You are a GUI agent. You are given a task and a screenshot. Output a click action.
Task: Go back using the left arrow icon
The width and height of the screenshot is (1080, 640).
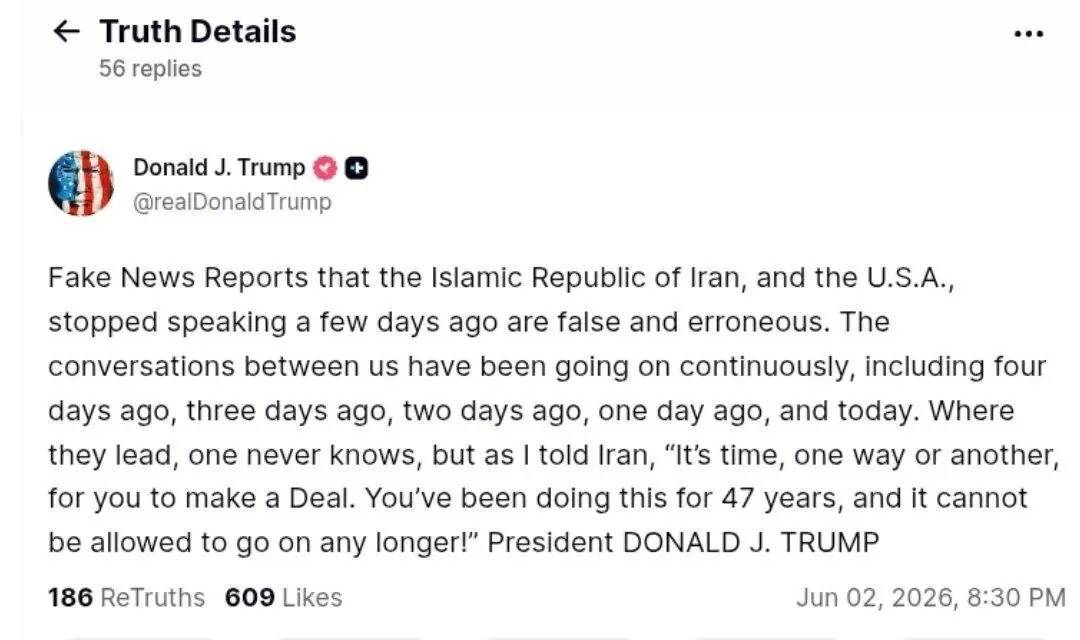pos(67,31)
